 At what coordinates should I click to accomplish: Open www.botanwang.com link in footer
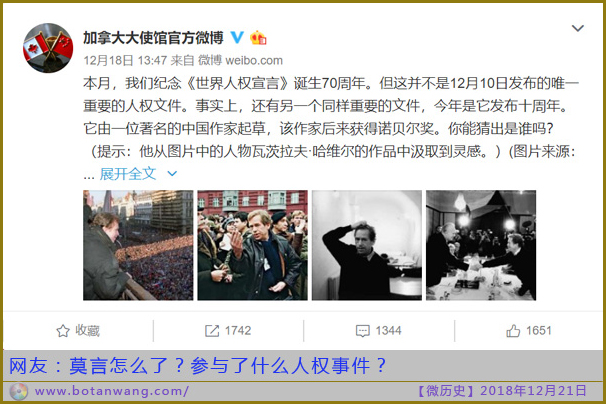(111, 391)
